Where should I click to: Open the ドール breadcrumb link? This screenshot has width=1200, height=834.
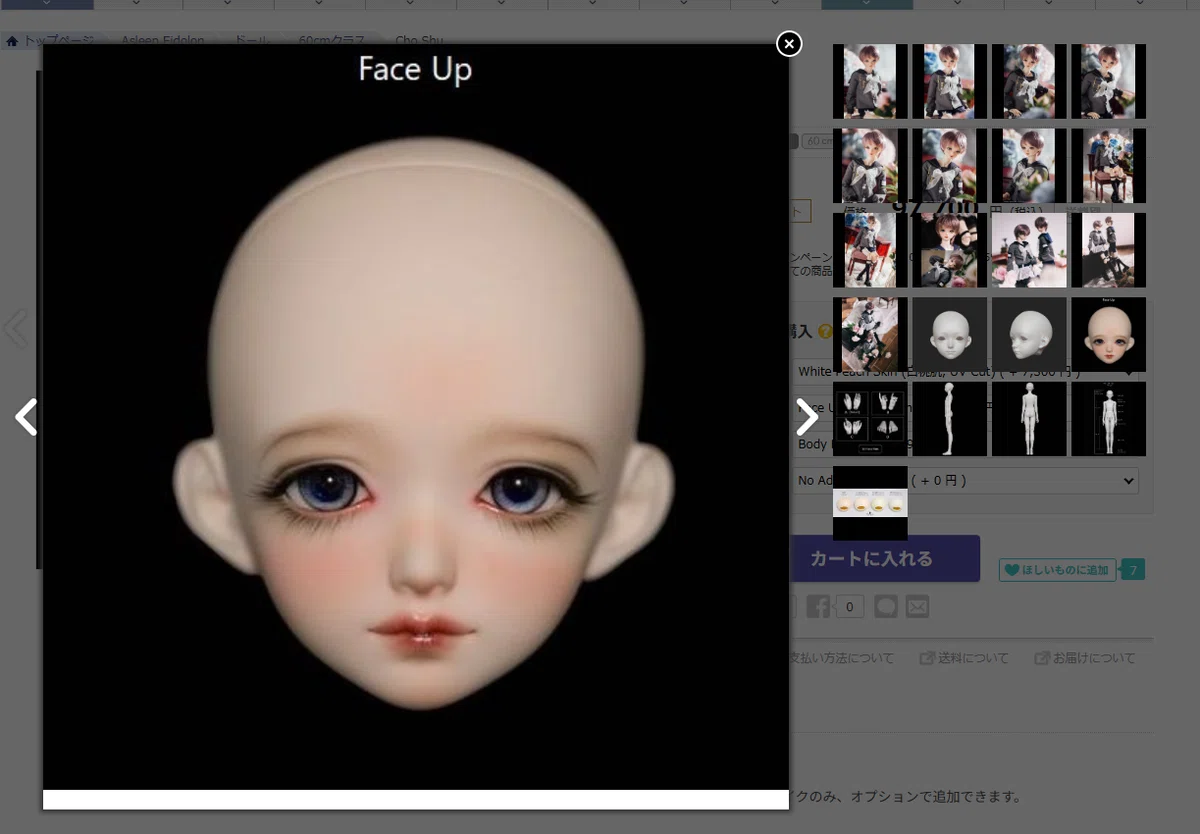pos(251,41)
